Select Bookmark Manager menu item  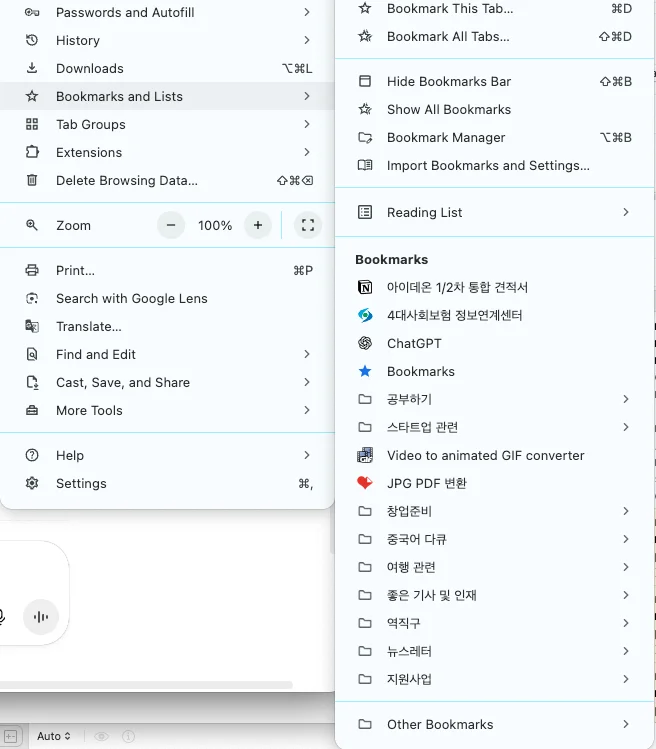(446, 137)
